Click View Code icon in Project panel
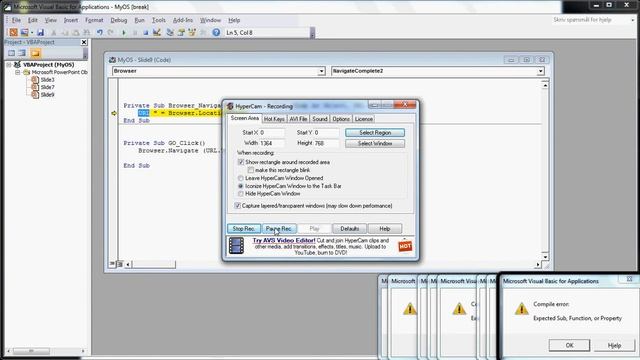The width and height of the screenshot is (640, 360). [11, 53]
